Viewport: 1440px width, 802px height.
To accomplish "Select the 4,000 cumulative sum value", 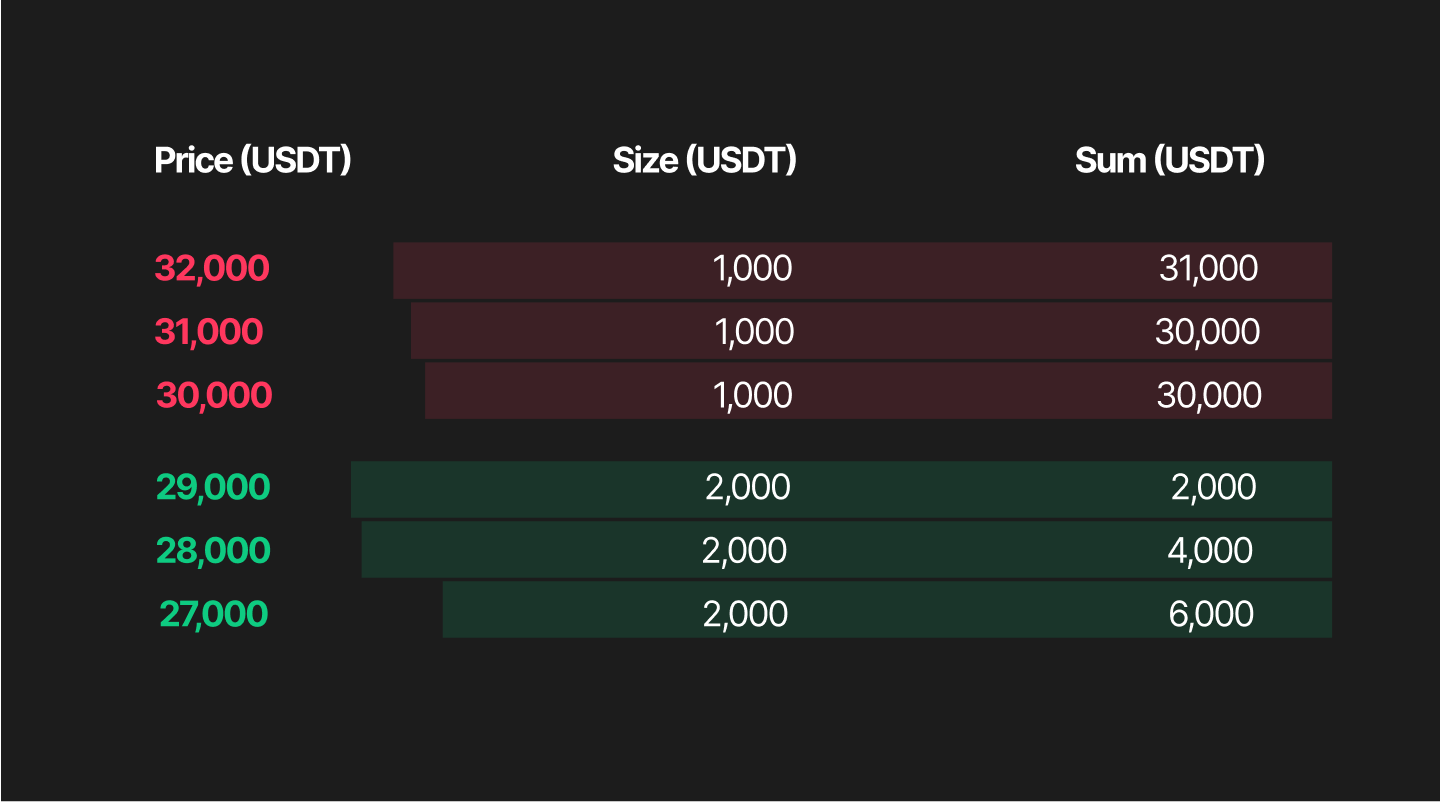I will (x=1210, y=551).
